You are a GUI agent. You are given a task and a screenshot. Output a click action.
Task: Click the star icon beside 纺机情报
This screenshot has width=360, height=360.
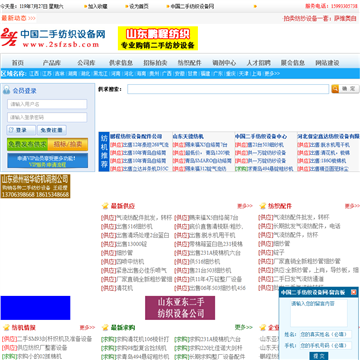(x=6, y=327)
